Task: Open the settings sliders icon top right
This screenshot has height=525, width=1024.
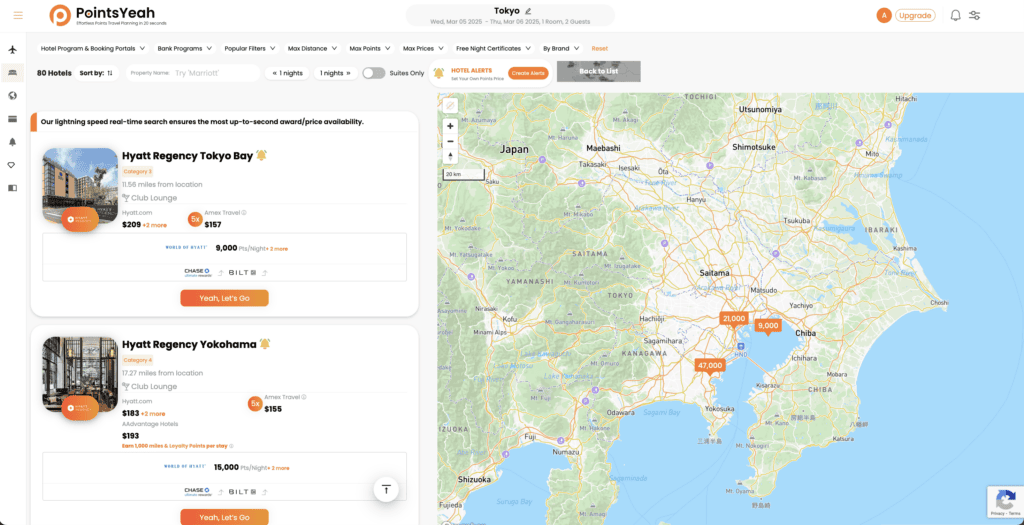Action: (x=975, y=15)
